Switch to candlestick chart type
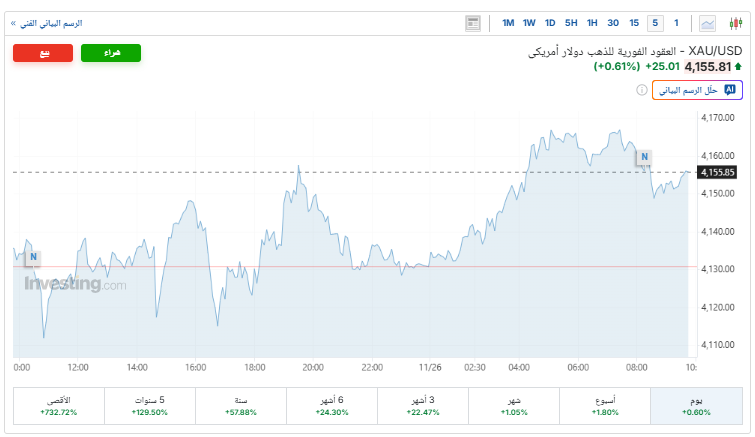Viewport: 755px width, 437px height. pyautogui.click(x=733, y=23)
